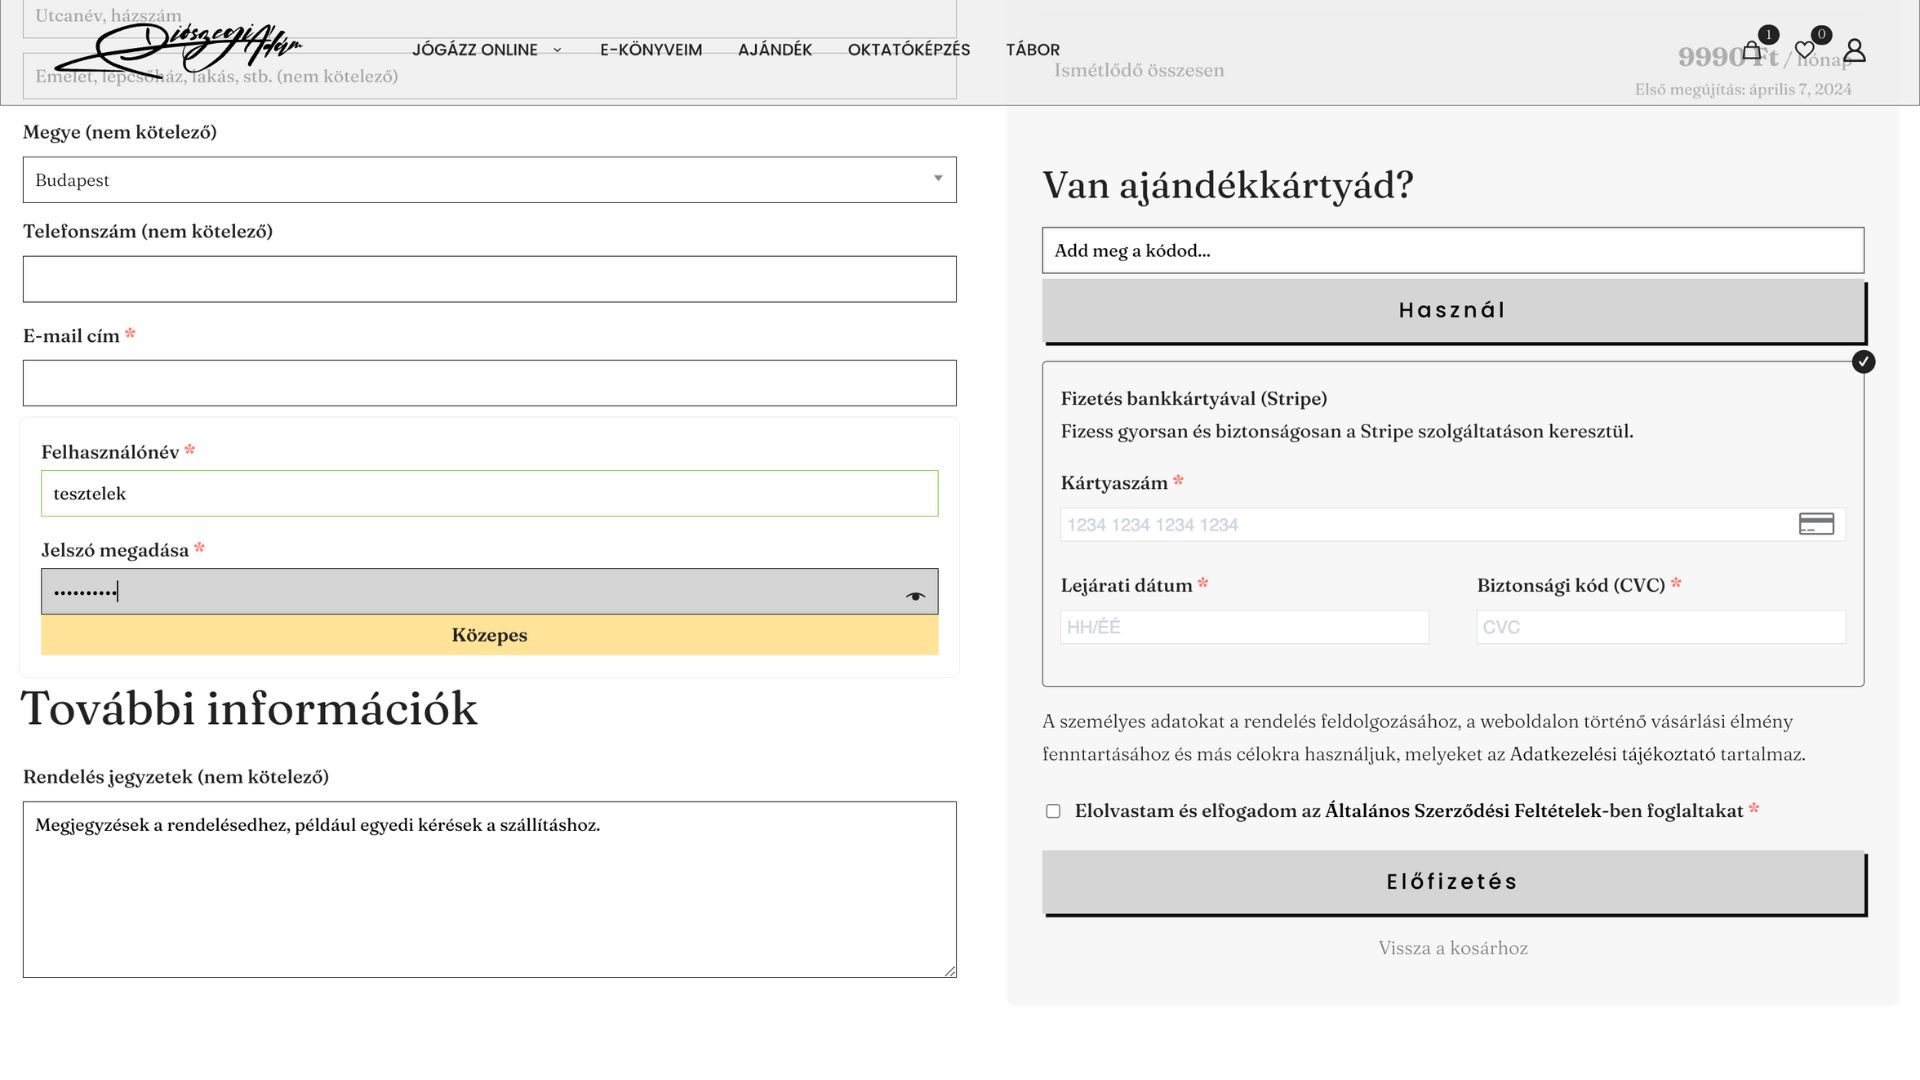Open the wishlist heart icon

(1805, 50)
